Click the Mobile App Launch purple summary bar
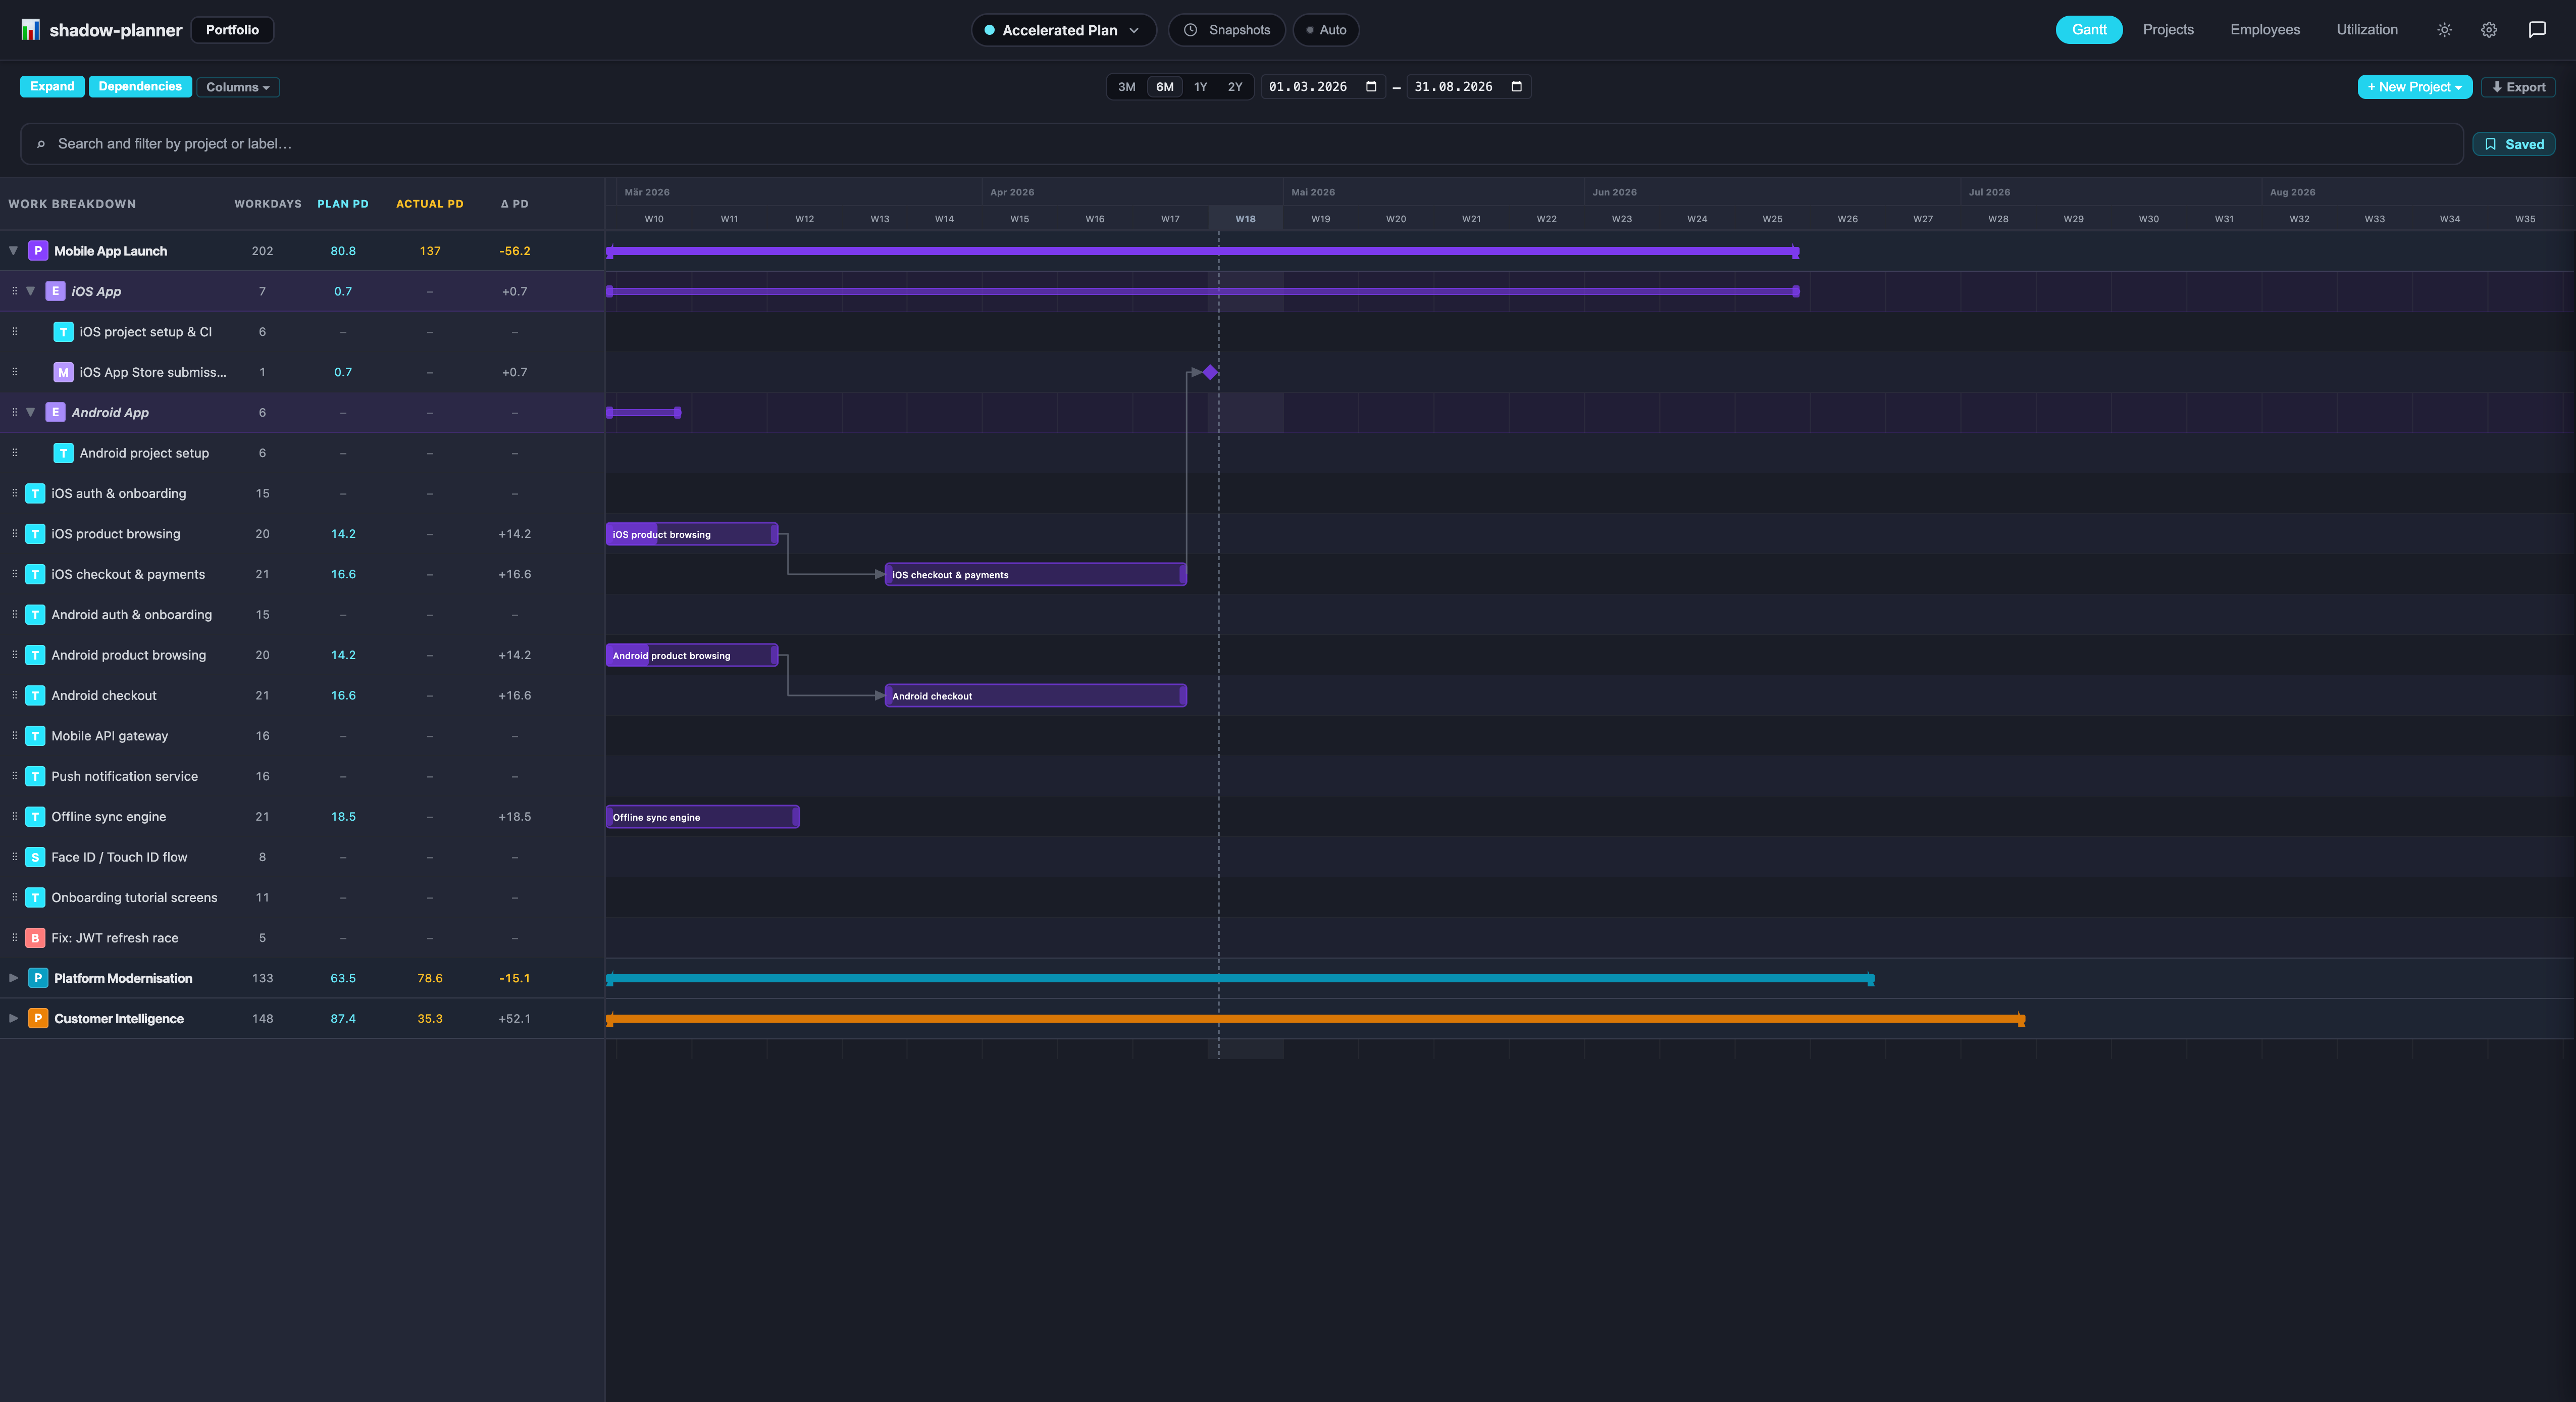The height and width of the screenshot is (1402, 2576). tap(1202, 252)
